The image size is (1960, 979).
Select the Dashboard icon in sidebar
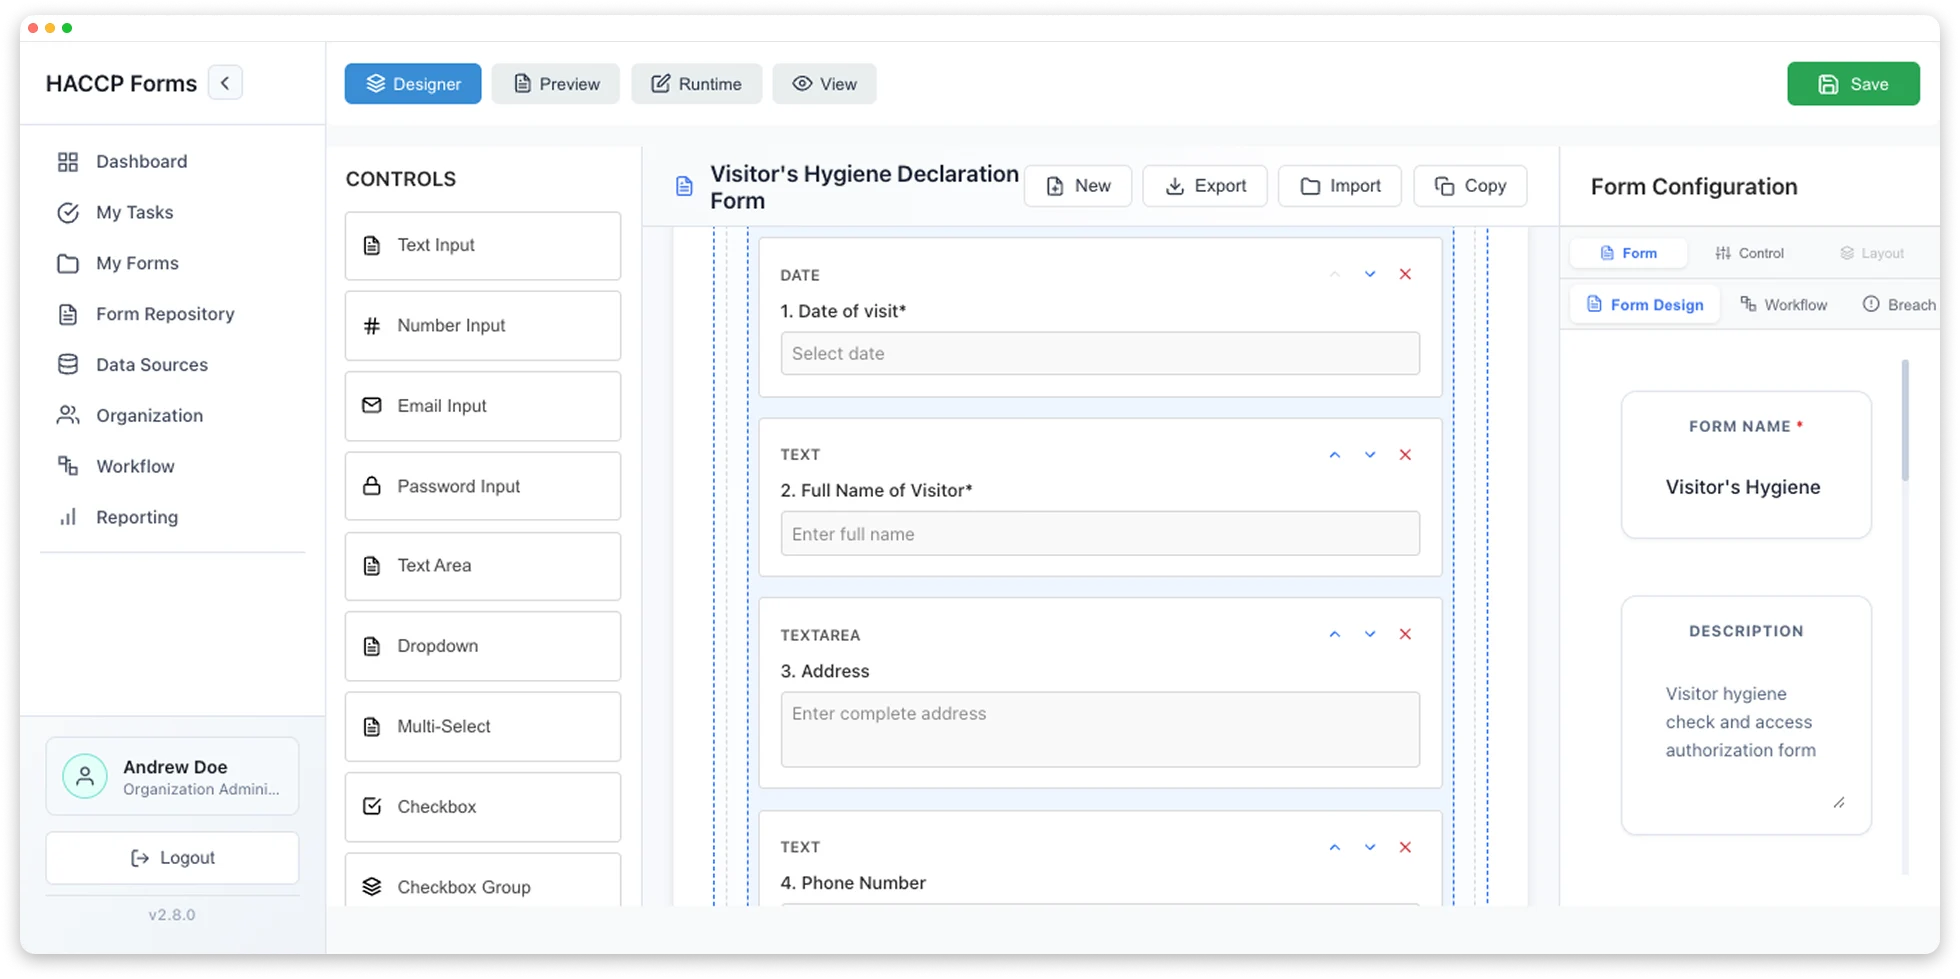coord(67,161)
